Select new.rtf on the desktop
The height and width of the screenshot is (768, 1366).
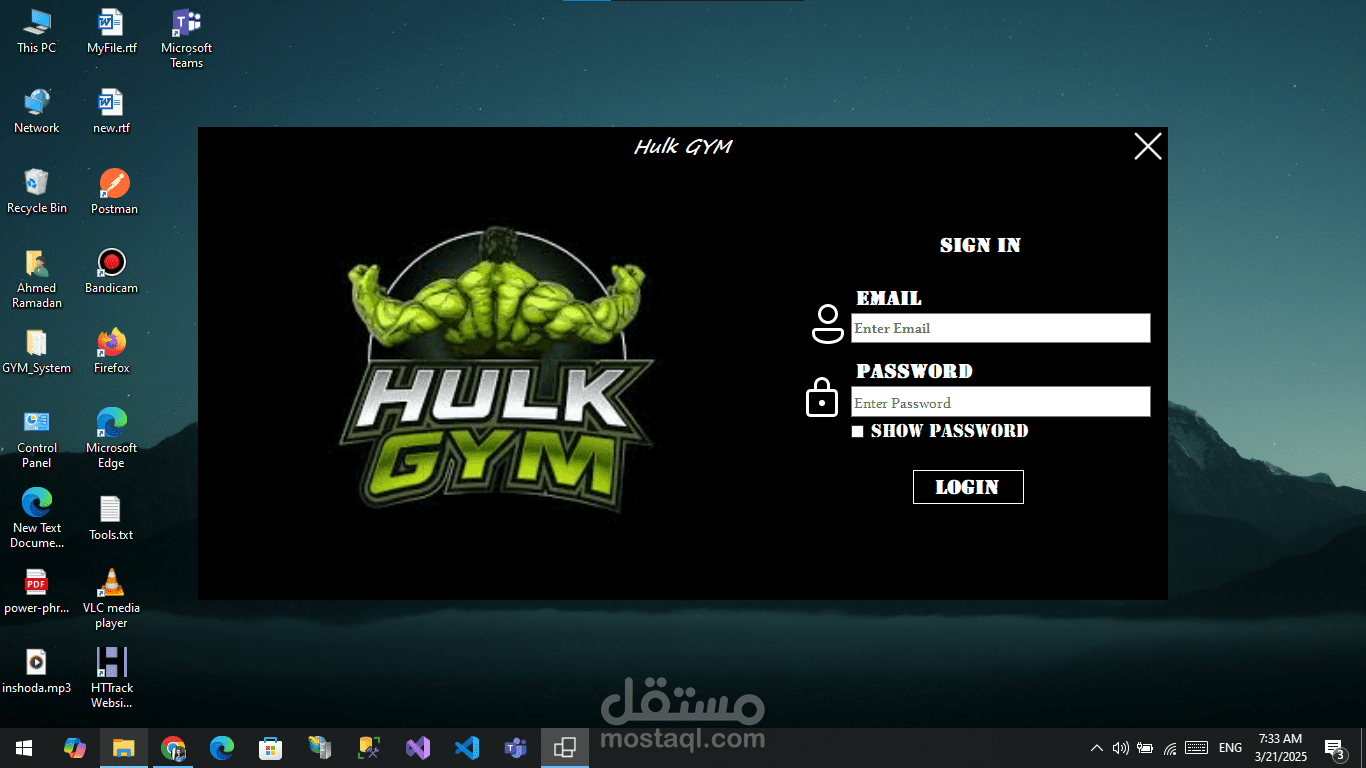(x=111, y=111)
